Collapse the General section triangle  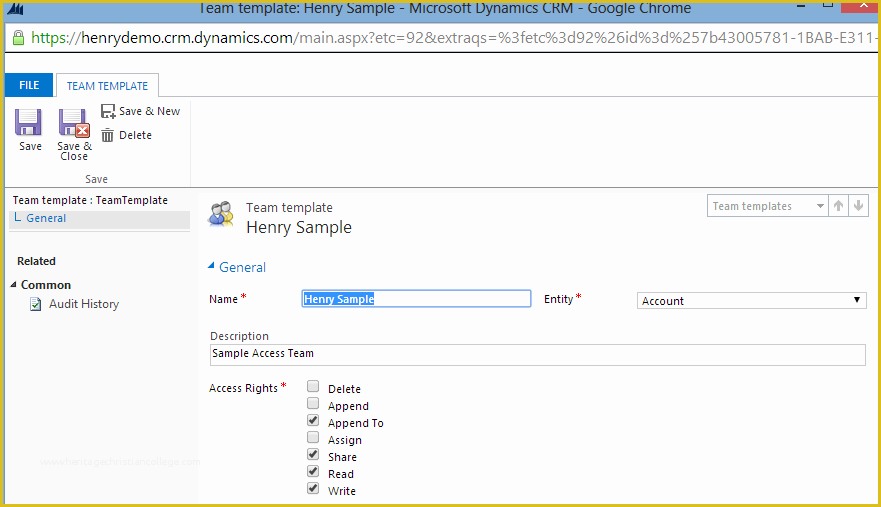tap(211, 266)
